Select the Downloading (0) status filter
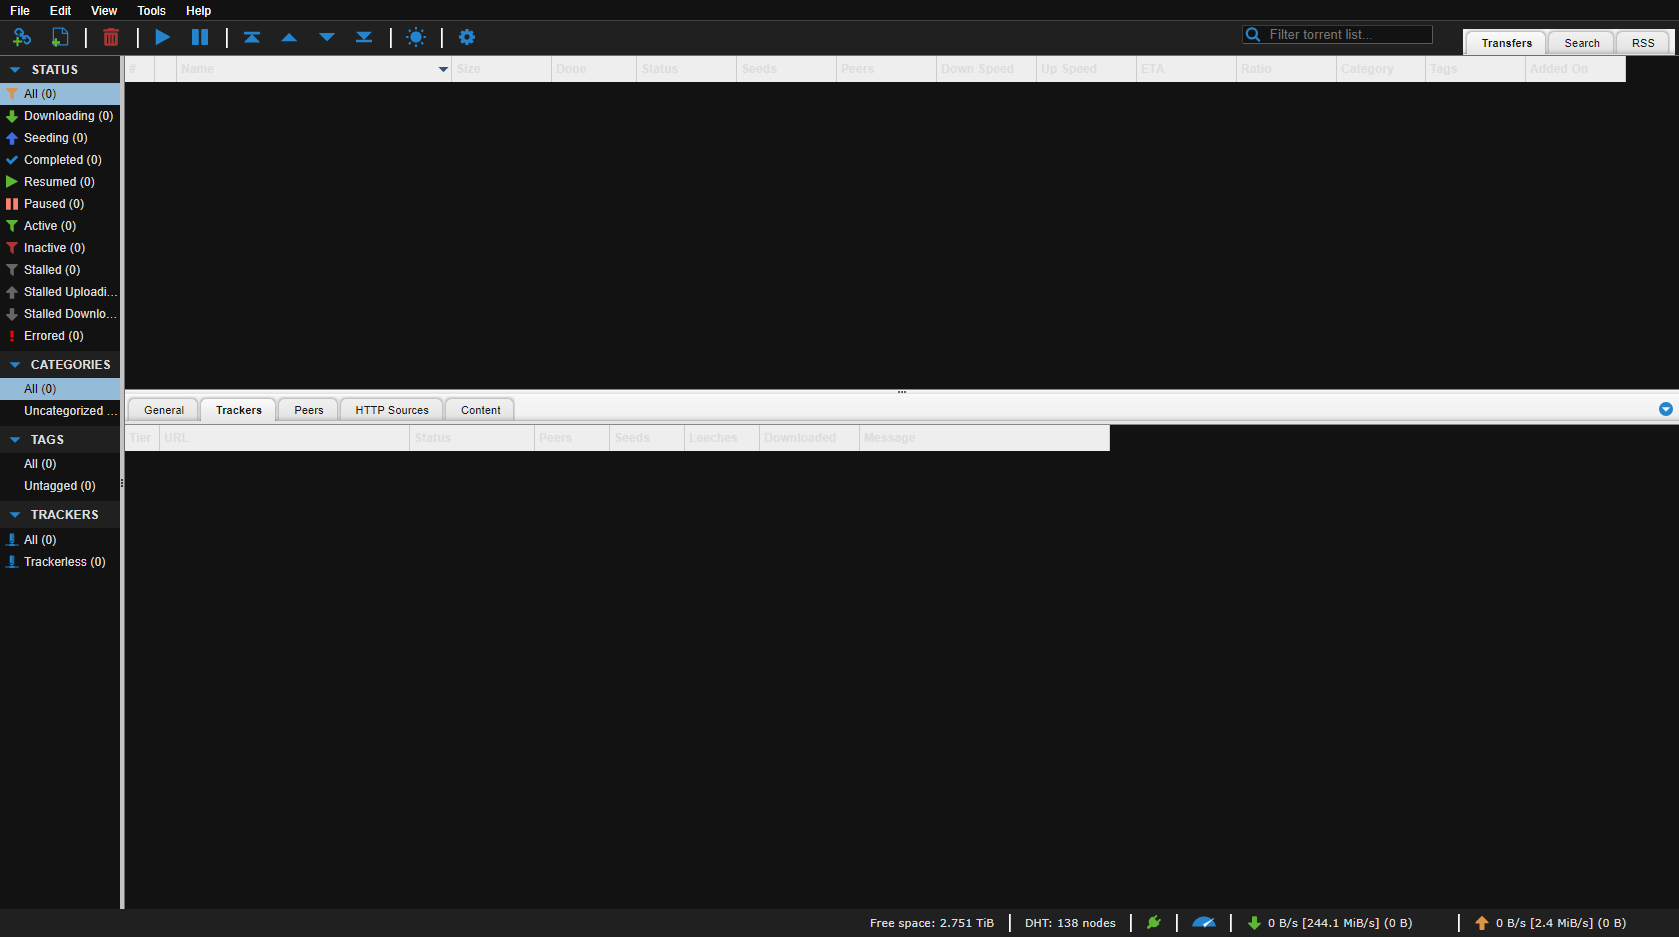Screen dimensions: 1679x937 pyautogui.click(x=60, y=116)
